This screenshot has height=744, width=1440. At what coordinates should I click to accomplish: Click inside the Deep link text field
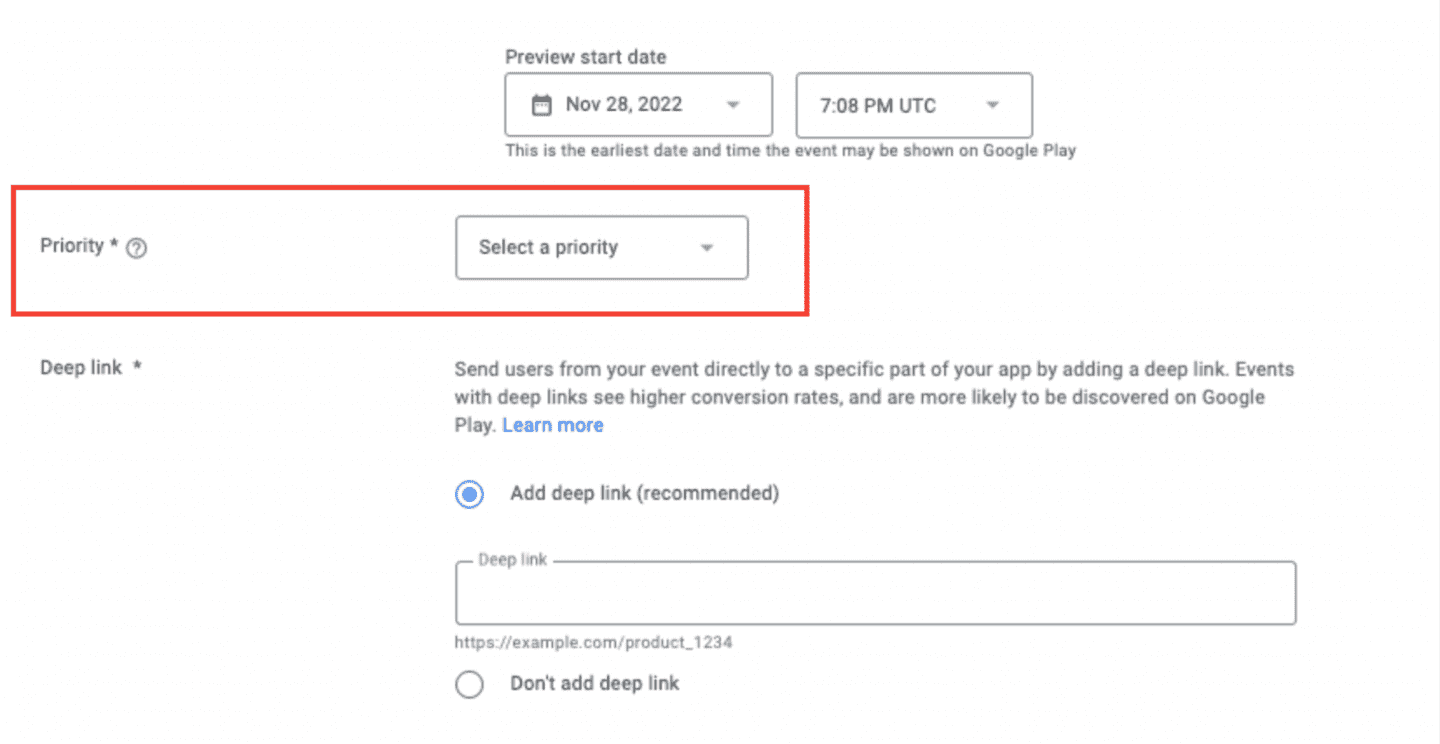point(875,593)
